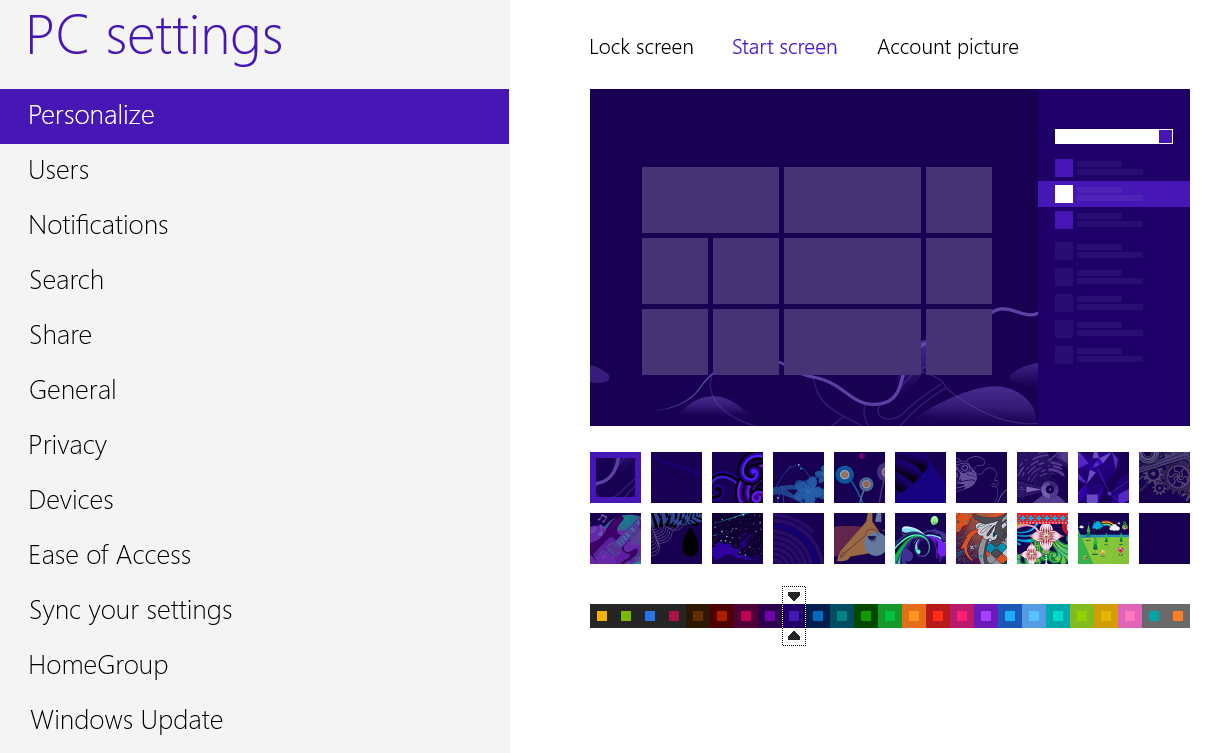The height and width of the screenshot is (753, 1214).
Task: Choose the outlined frog face background
Action: tap(981, 477)
